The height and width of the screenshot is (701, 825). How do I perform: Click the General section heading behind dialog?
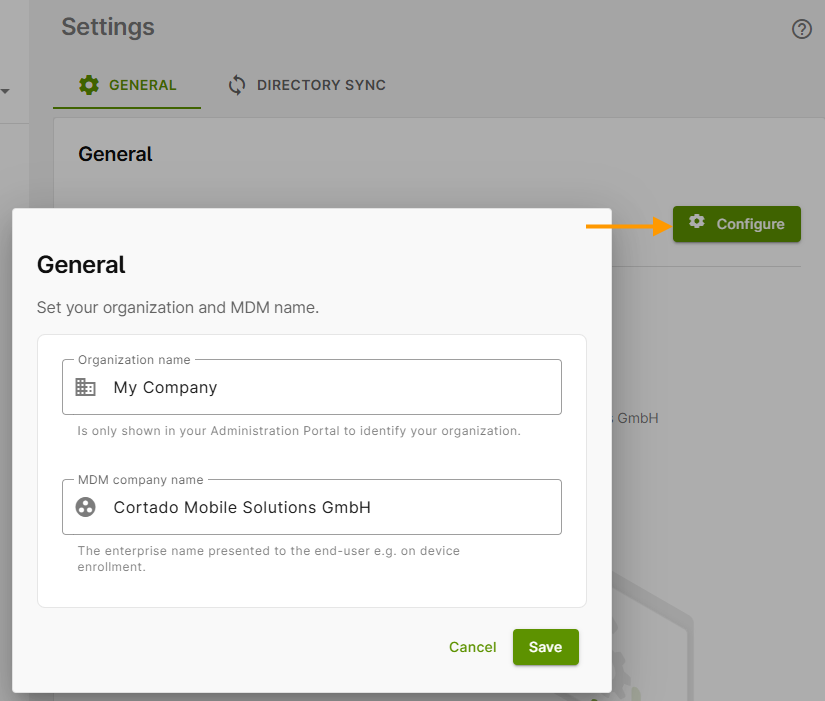(x=115, y=154)
